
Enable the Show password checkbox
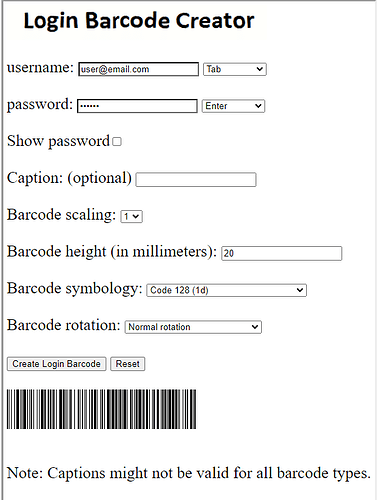point(117,142)
